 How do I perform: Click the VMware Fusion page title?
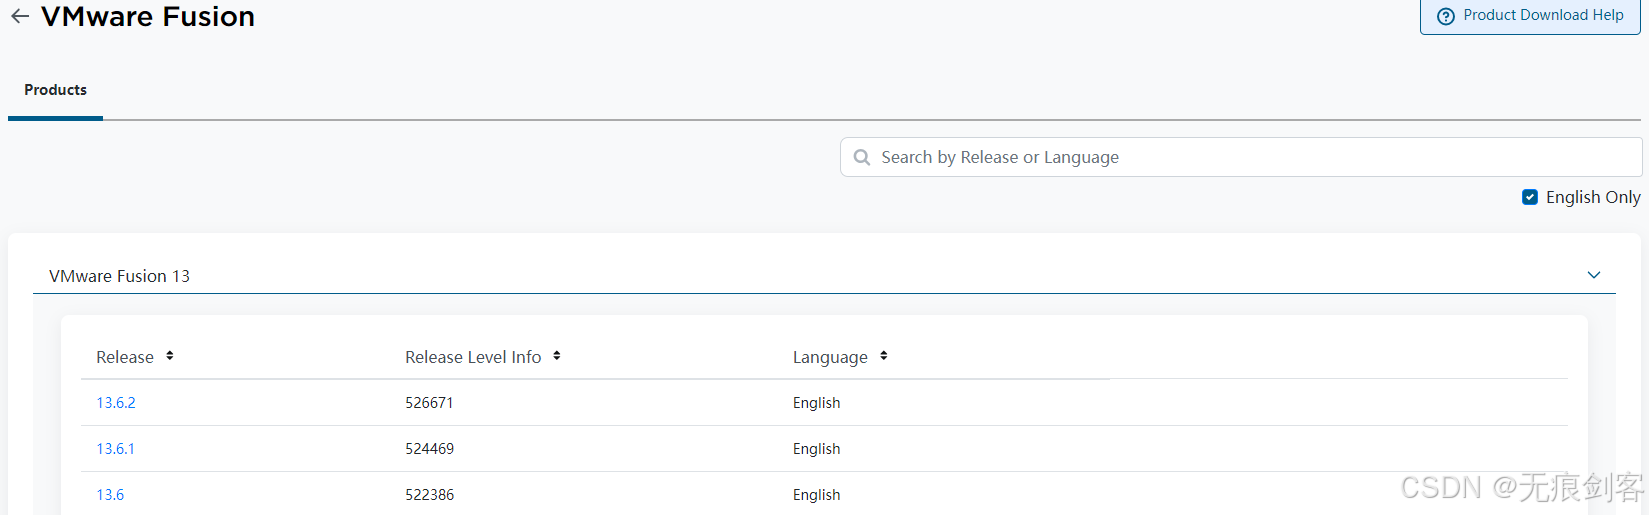[148, 16]
